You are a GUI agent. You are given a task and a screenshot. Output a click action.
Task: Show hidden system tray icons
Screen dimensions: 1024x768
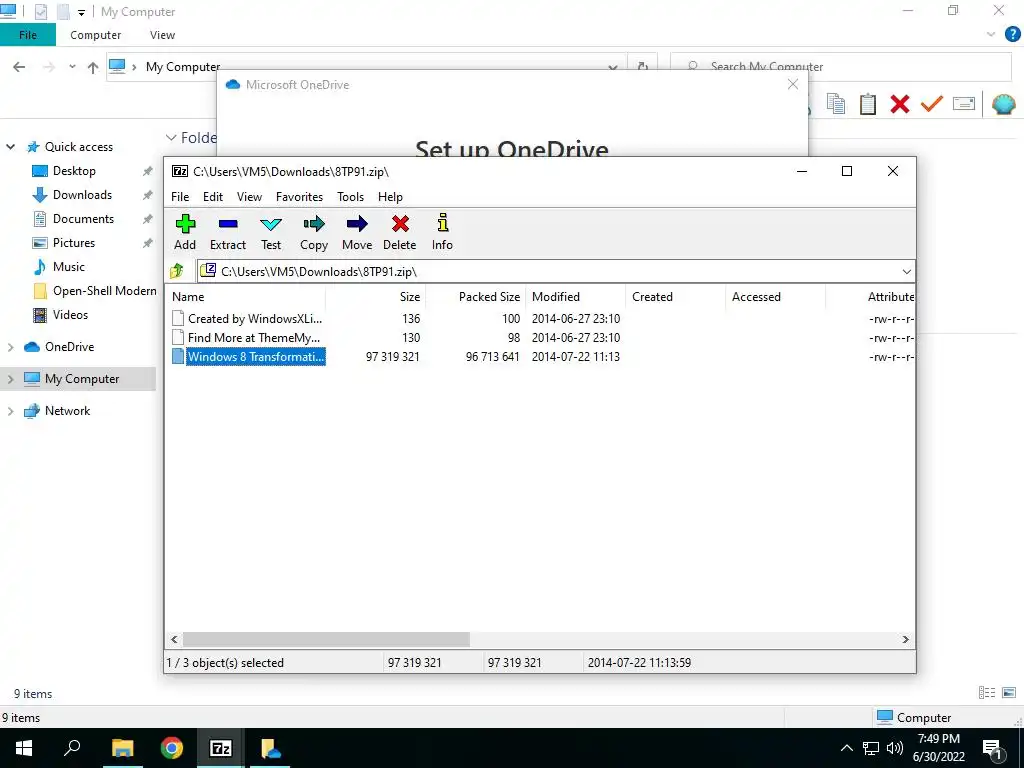tap(846, 748)
